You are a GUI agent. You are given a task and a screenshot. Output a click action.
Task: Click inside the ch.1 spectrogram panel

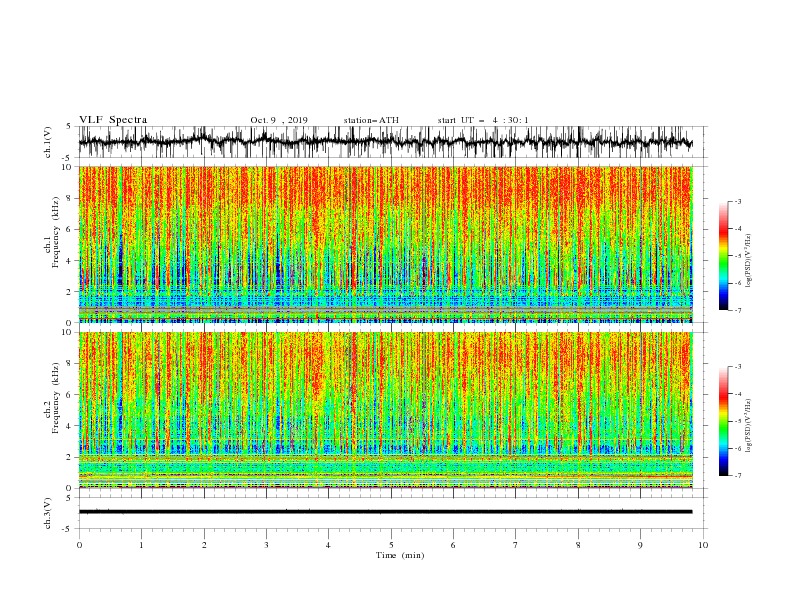pos(385,244)
